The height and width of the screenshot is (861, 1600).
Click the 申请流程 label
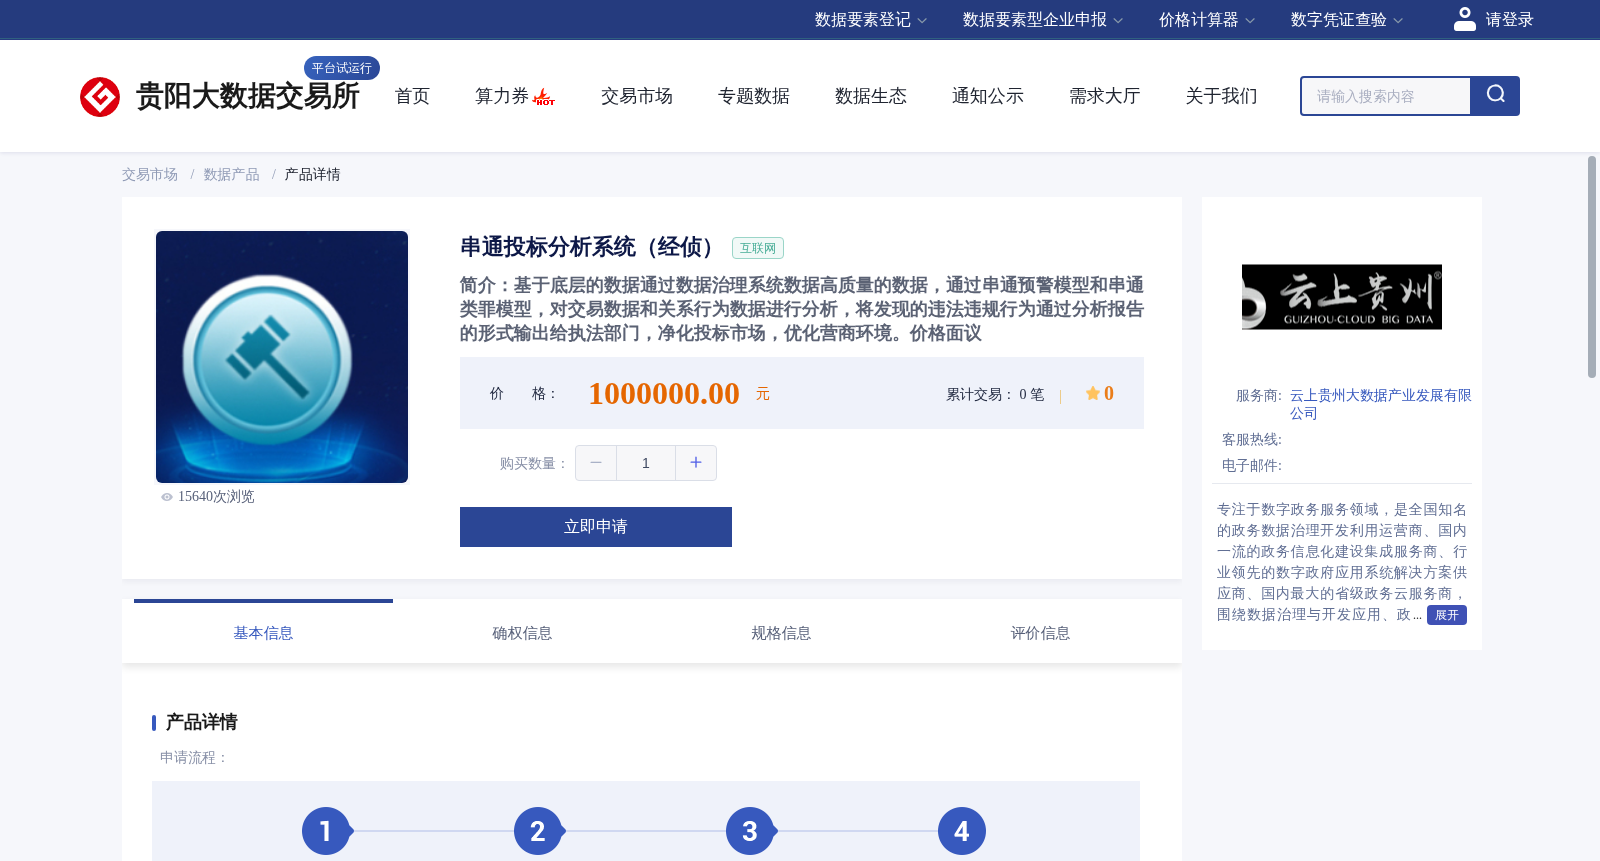pos(194,758)
